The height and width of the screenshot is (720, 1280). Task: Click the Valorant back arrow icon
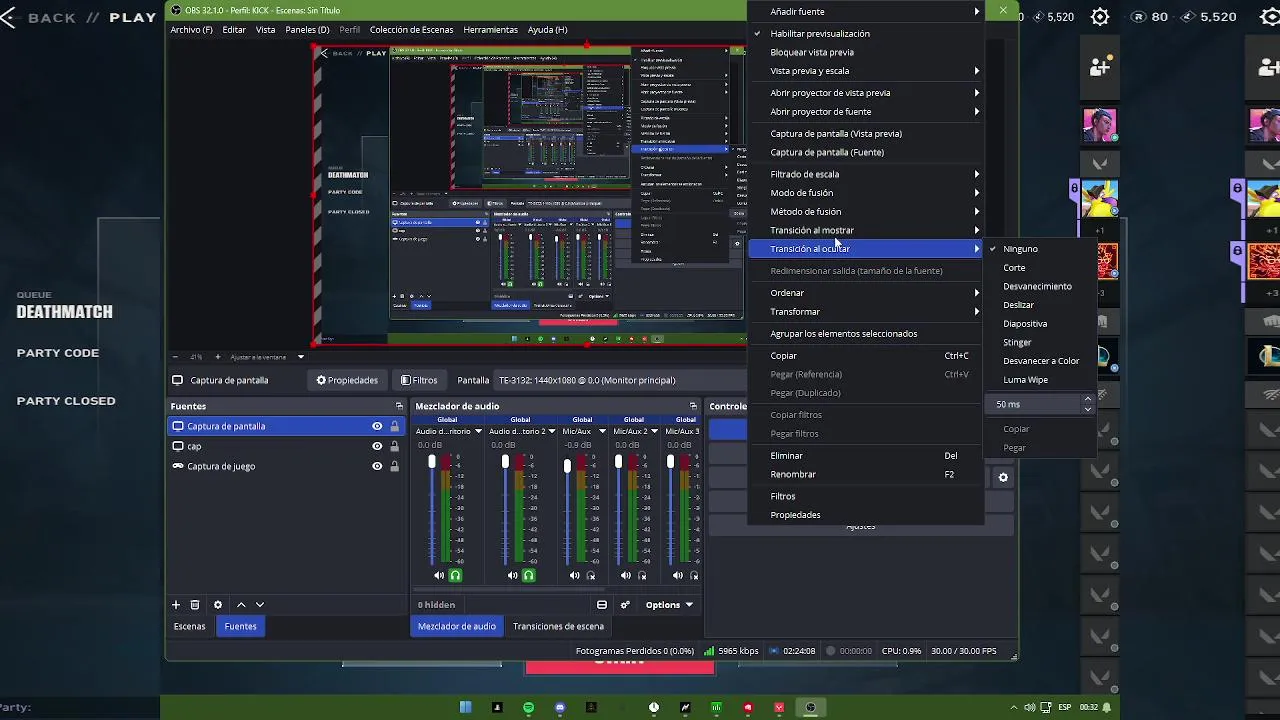[8, 18]
